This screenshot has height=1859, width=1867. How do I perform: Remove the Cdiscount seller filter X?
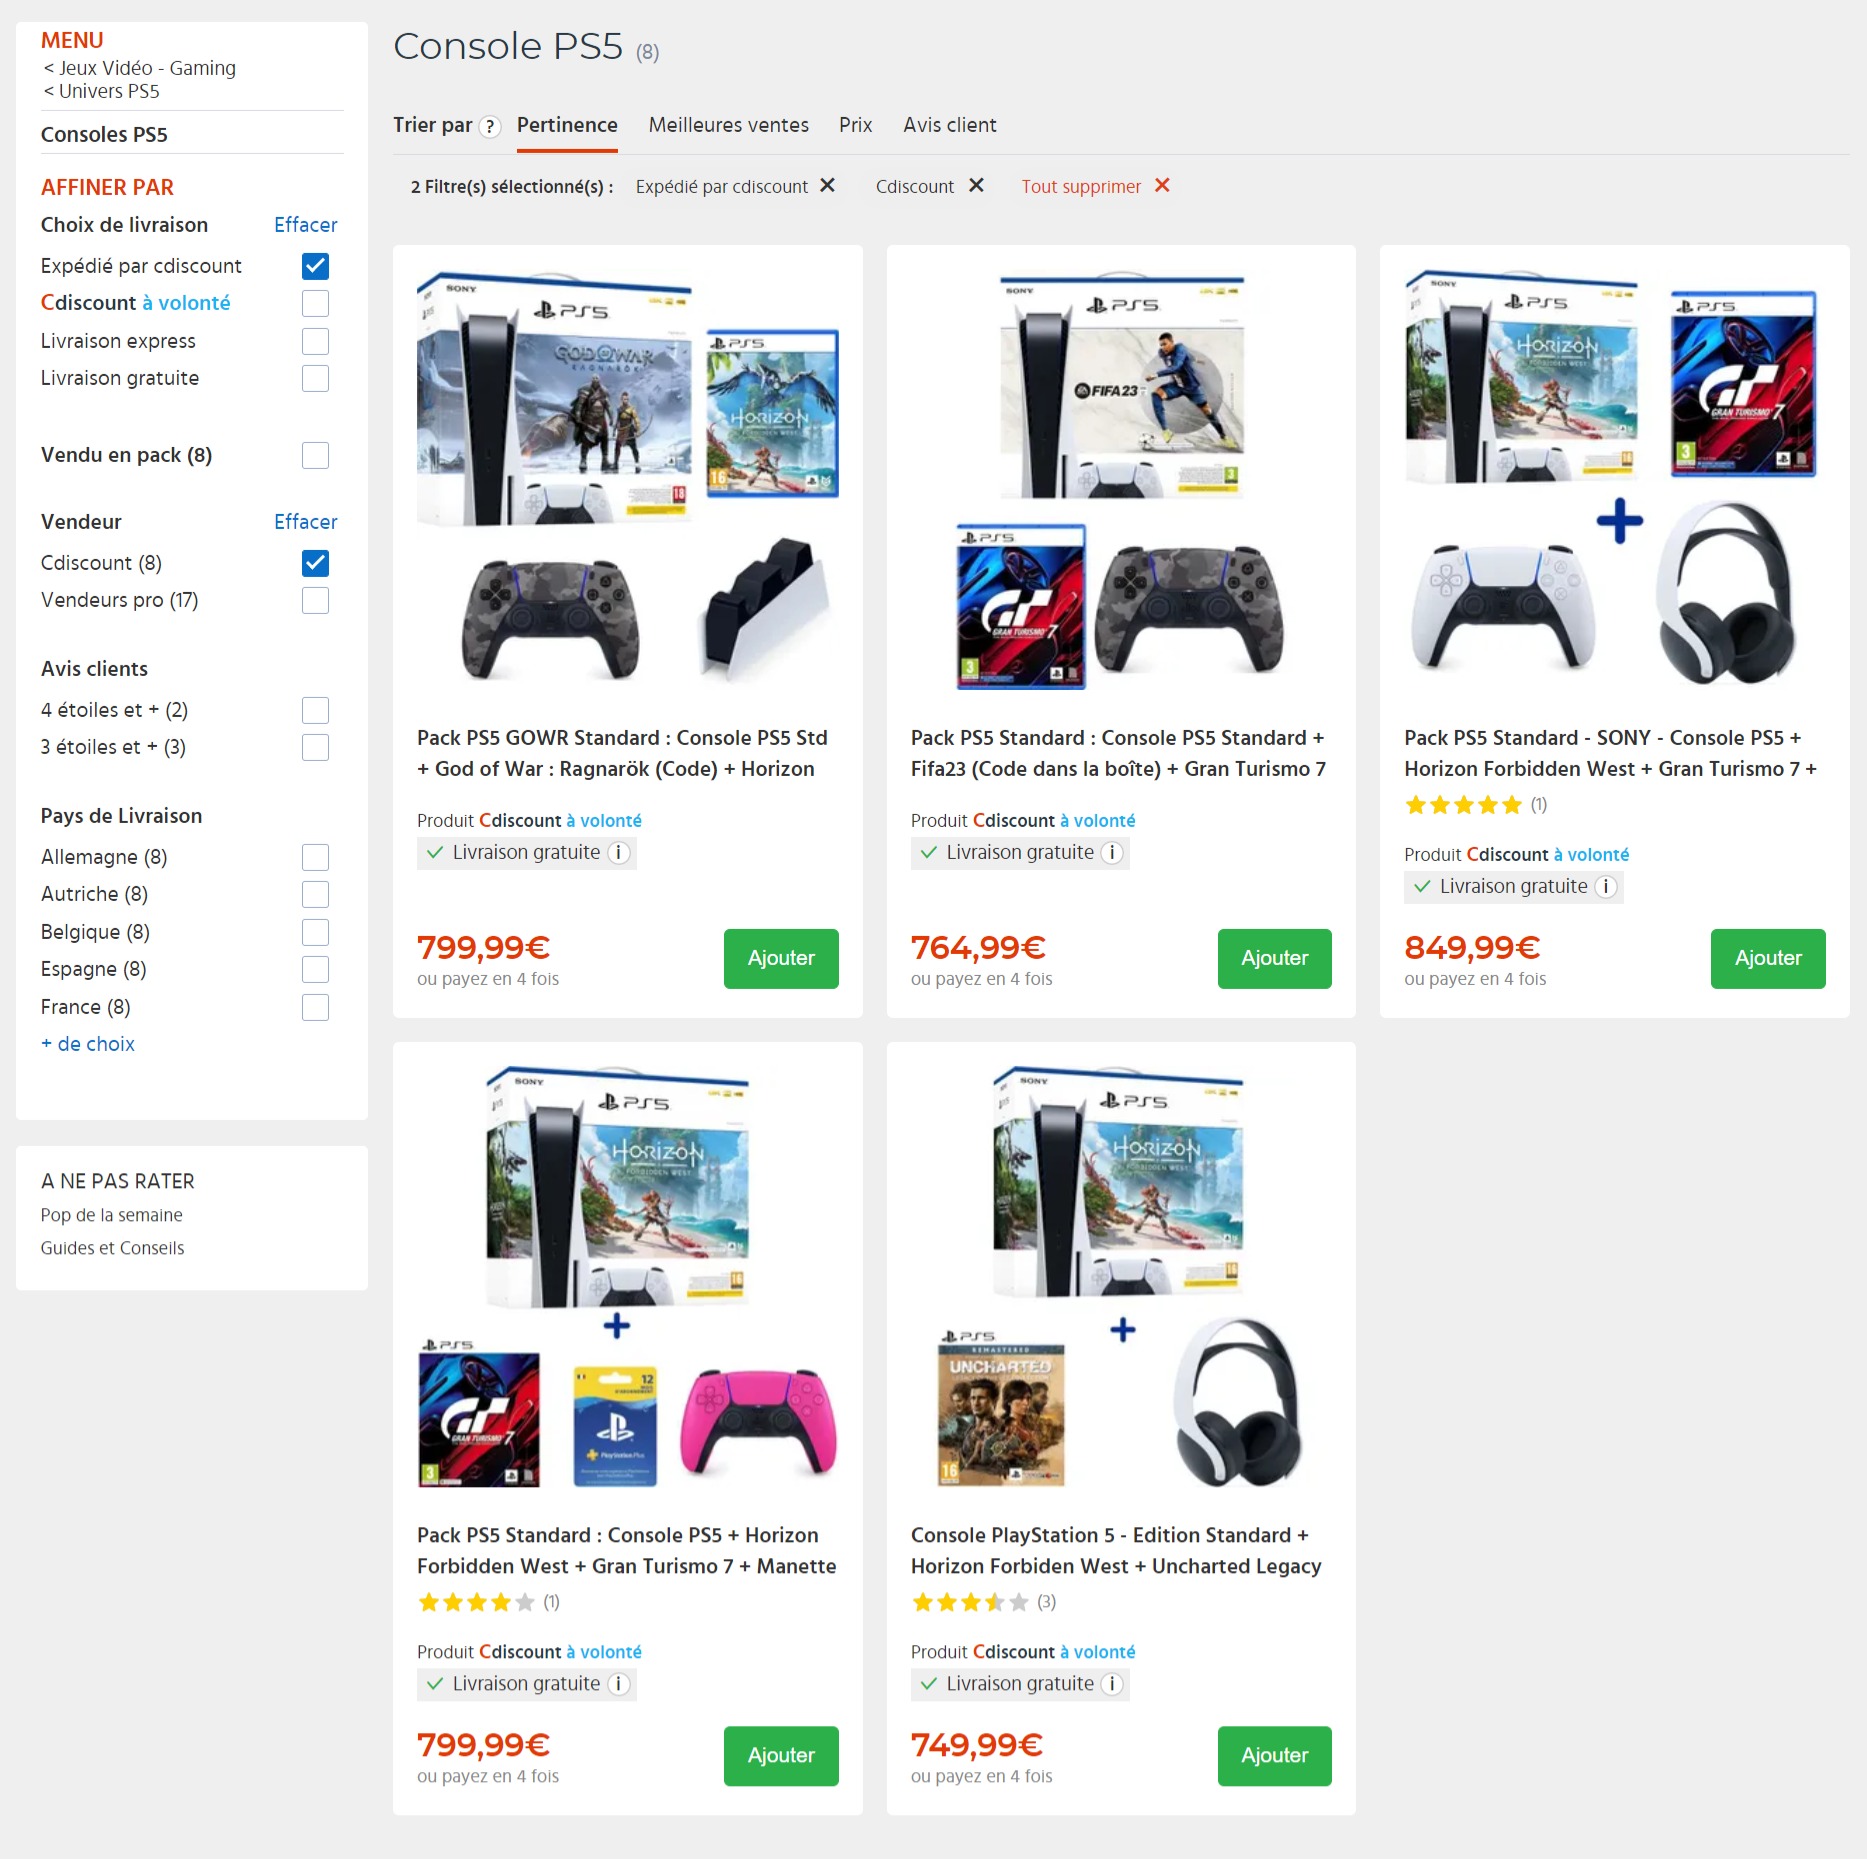pyautogui.click(x=976, y=186)
